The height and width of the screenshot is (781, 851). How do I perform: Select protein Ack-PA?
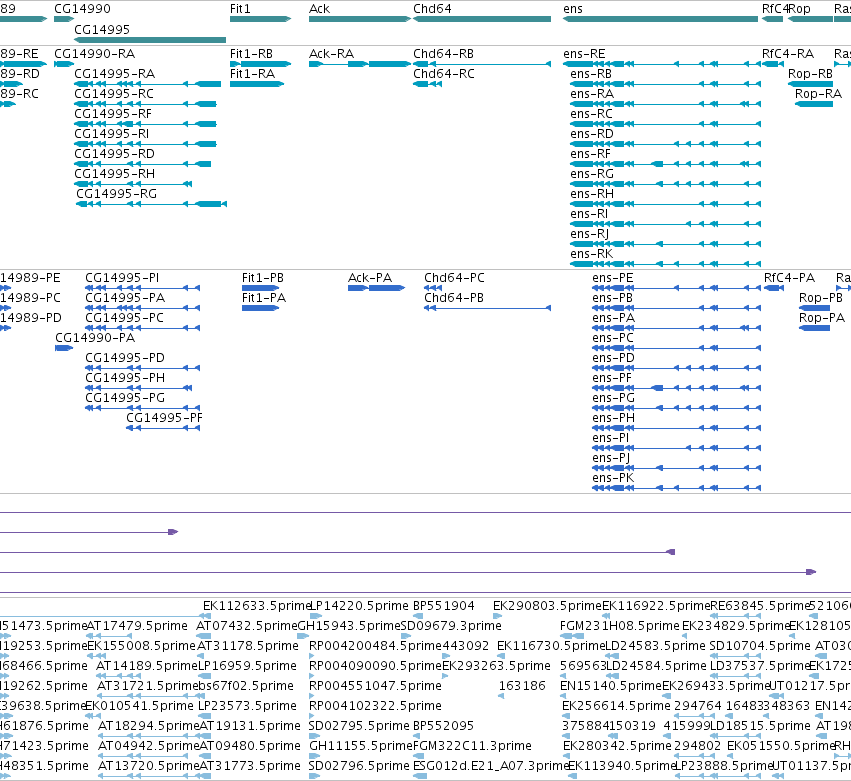click(370, 278)
